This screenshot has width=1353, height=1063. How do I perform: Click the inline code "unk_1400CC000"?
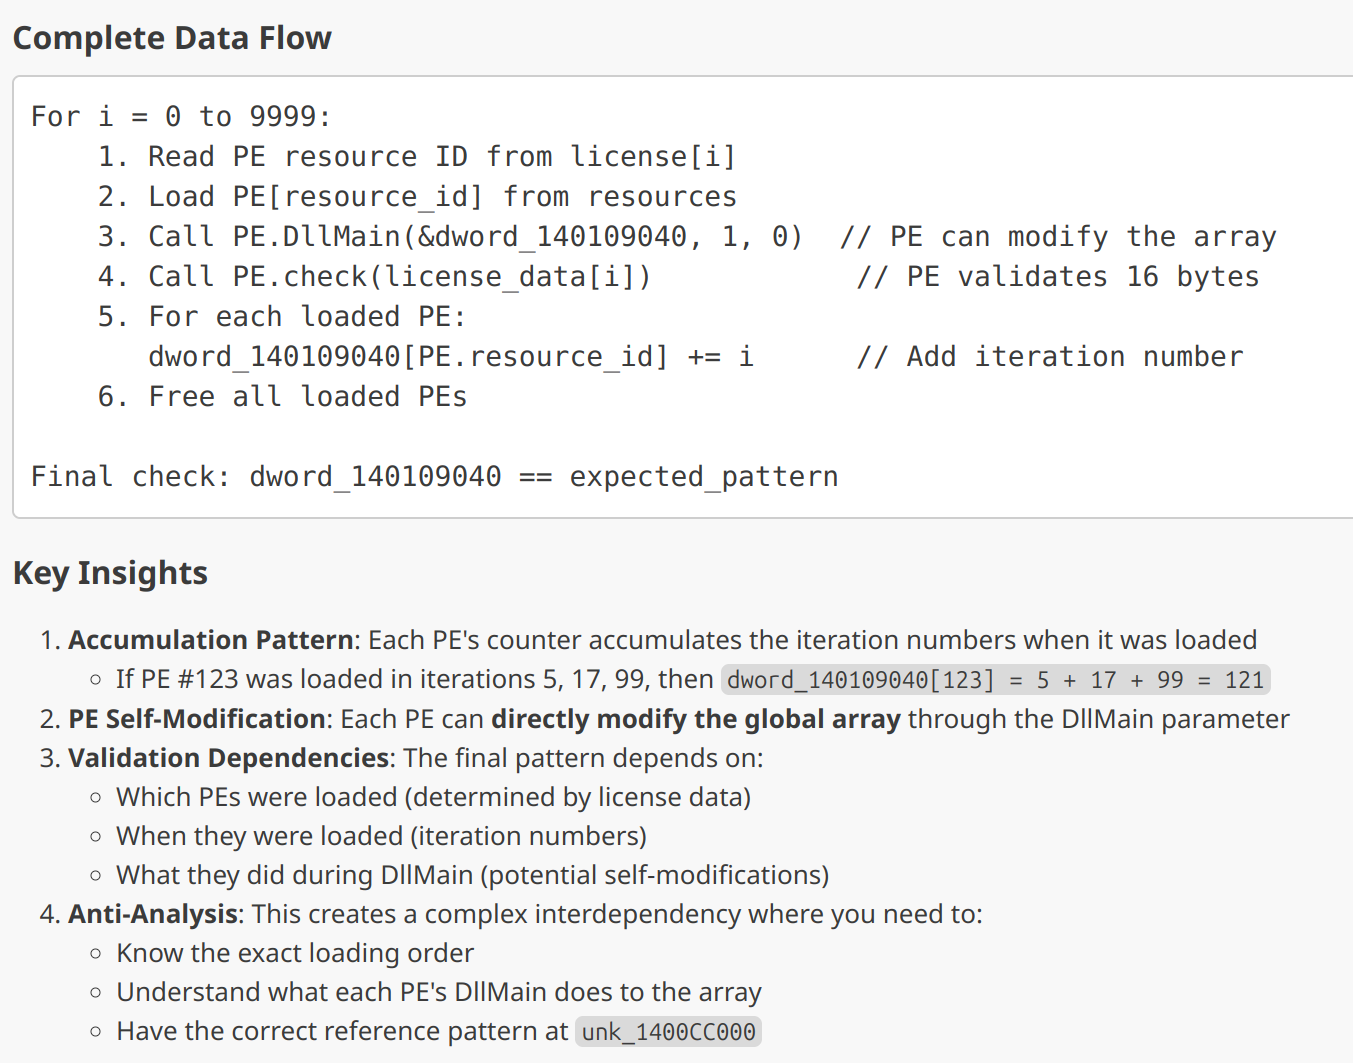point(668,1032)
